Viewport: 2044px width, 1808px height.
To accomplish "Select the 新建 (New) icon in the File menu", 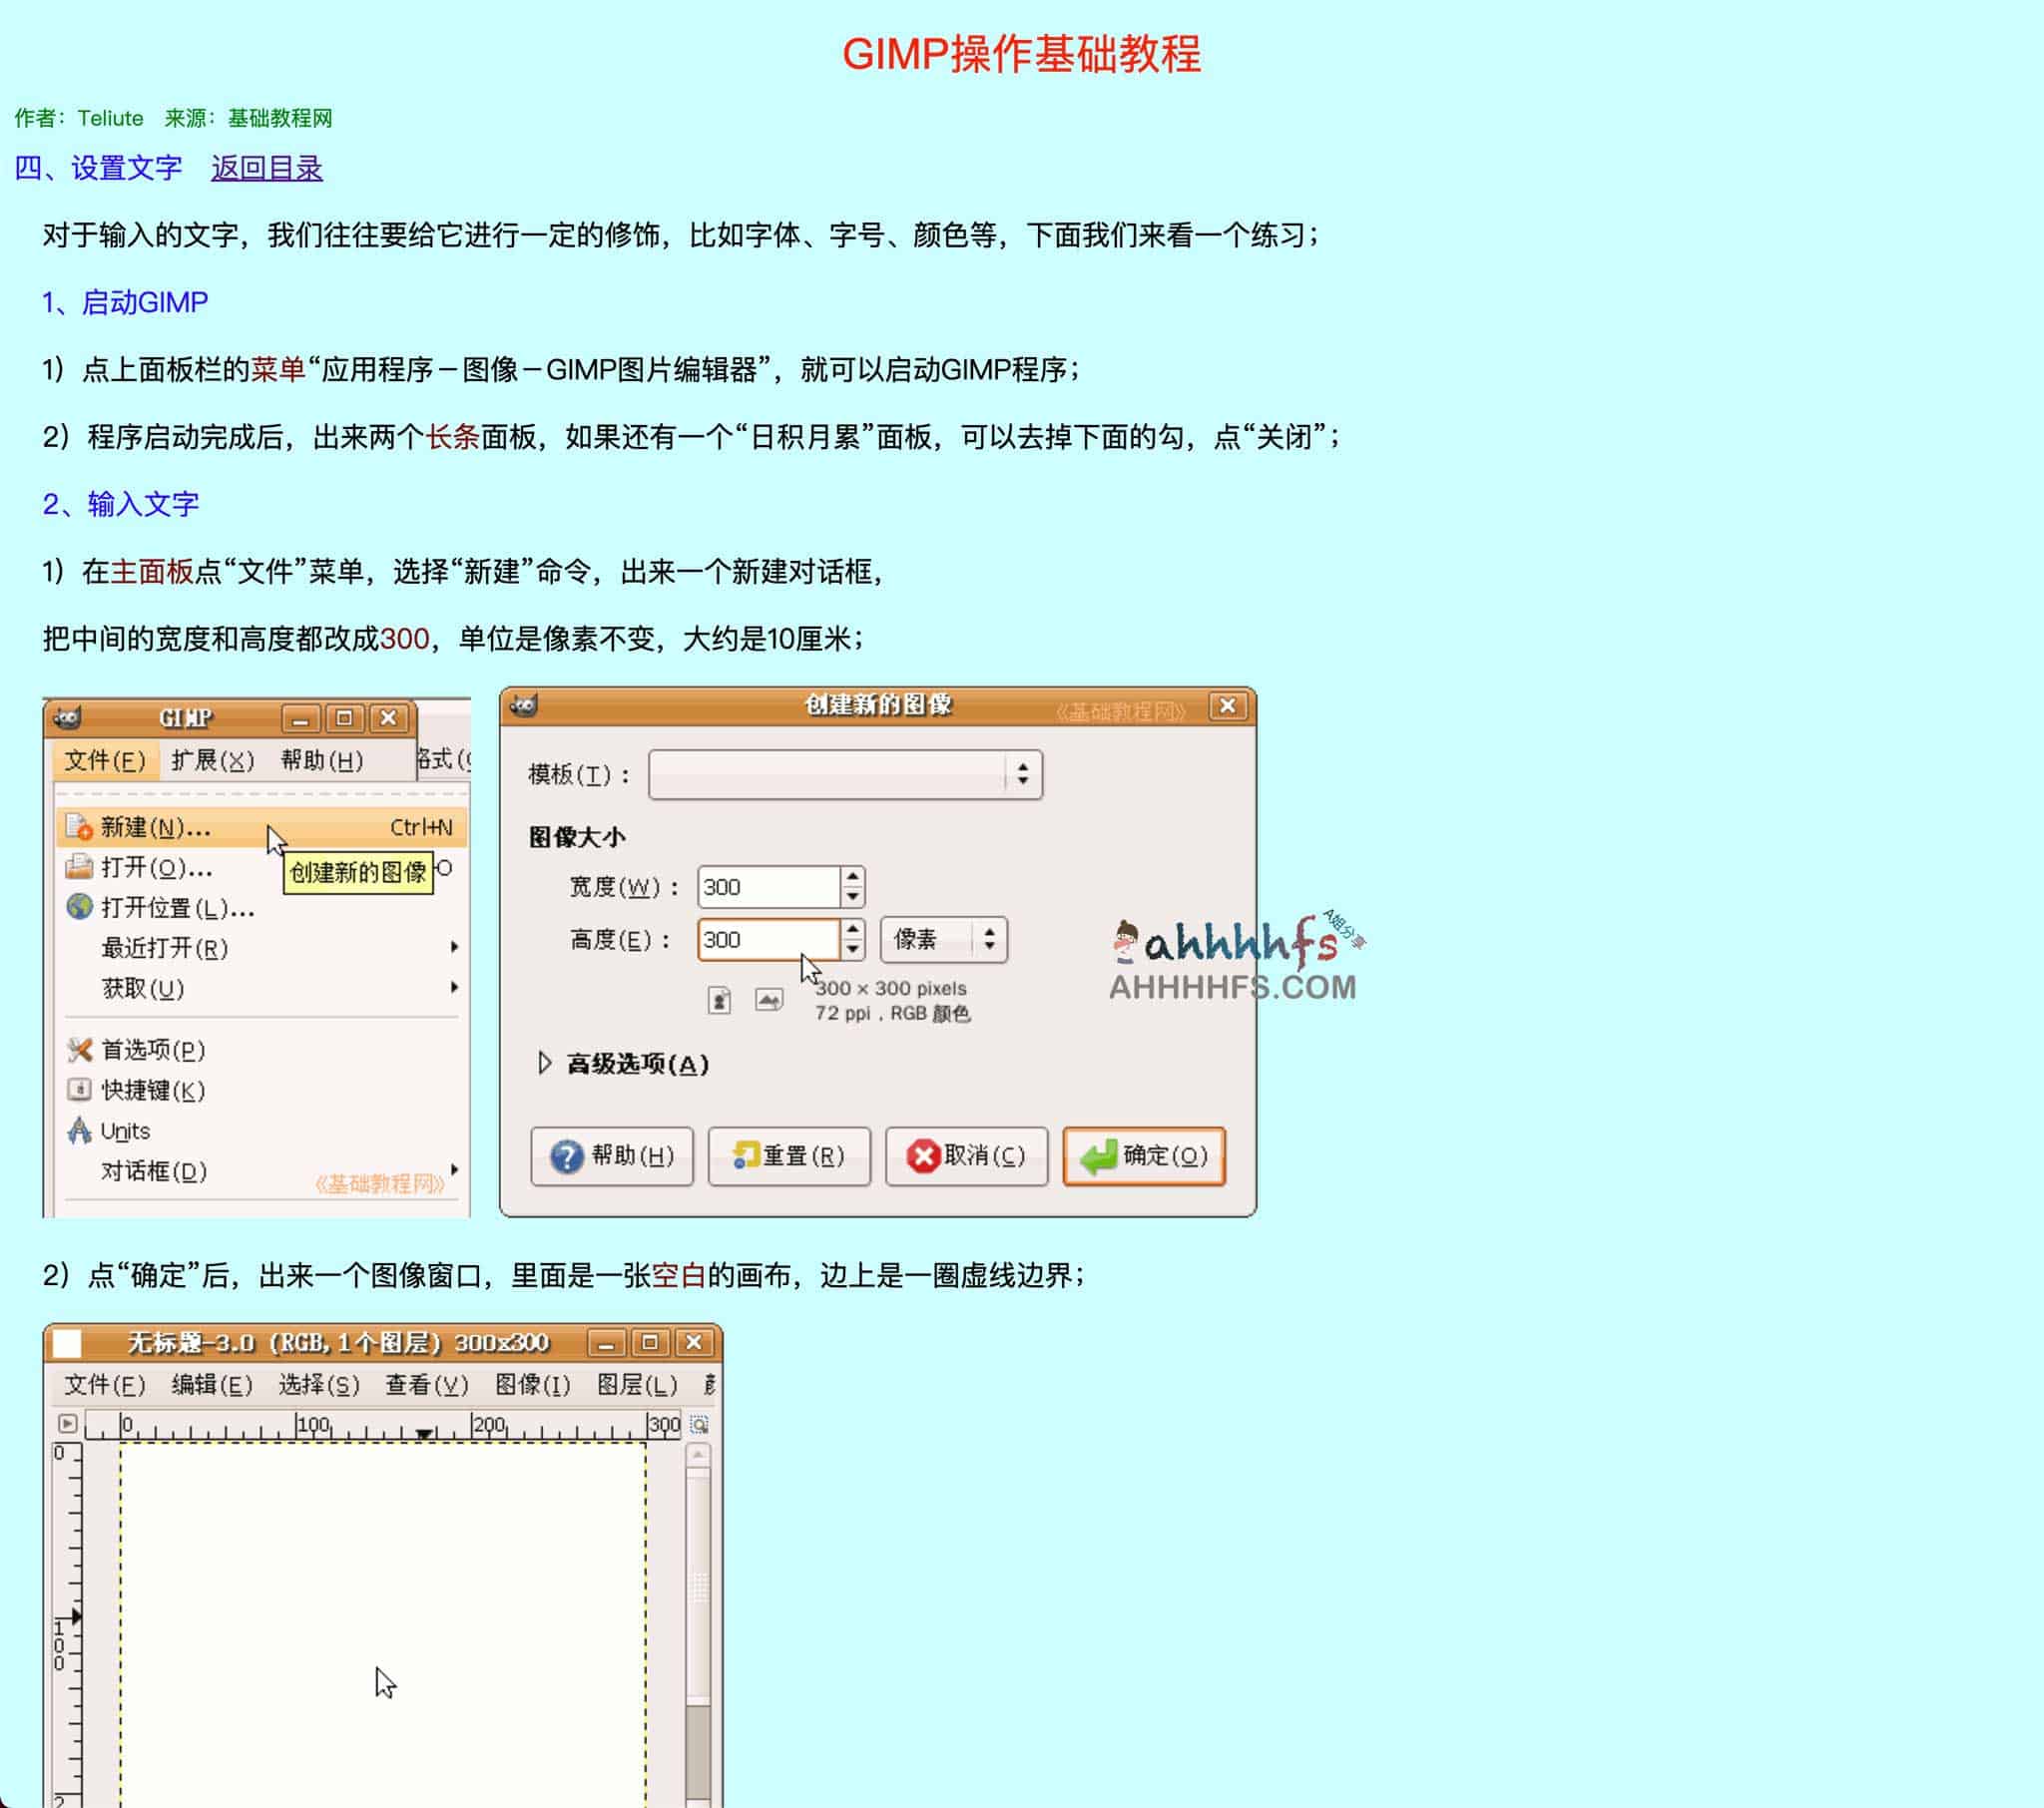I will tap(78, 826).
